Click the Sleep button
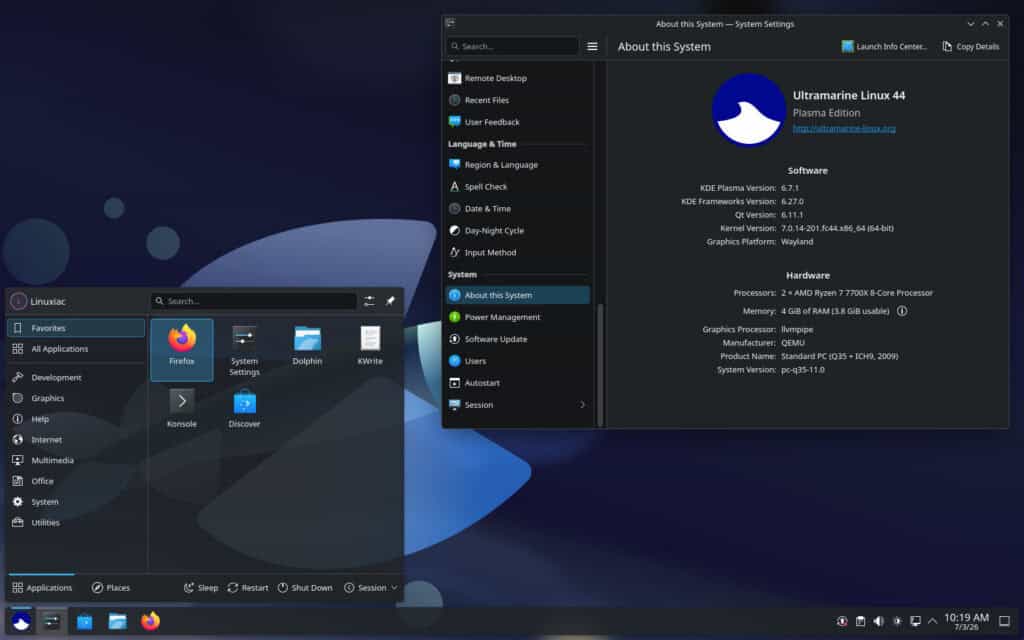 coord(201,588)
